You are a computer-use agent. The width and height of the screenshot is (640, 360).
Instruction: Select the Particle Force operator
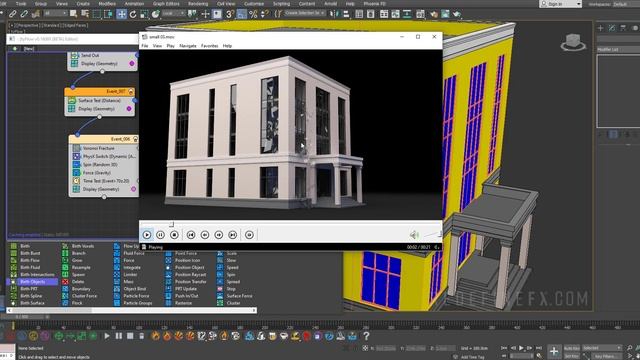[x=132, y=296]
